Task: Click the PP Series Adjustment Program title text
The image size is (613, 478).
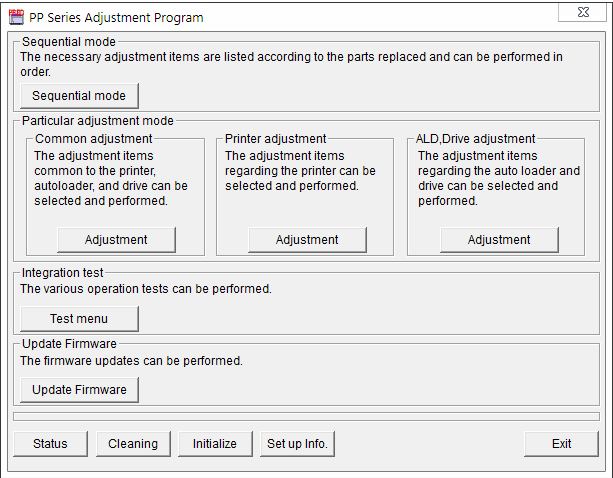Action: [116, 17]
